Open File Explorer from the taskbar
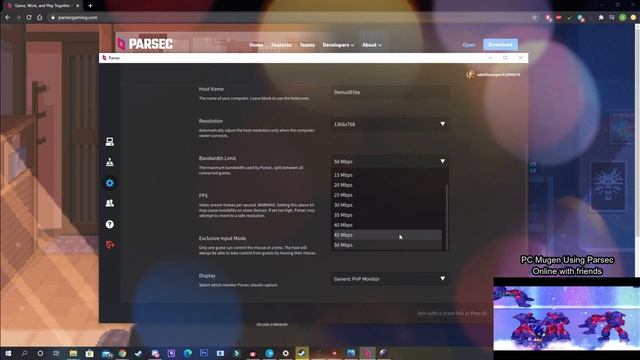The height and width of the screenshot is (360, 640). pos(73,353)
